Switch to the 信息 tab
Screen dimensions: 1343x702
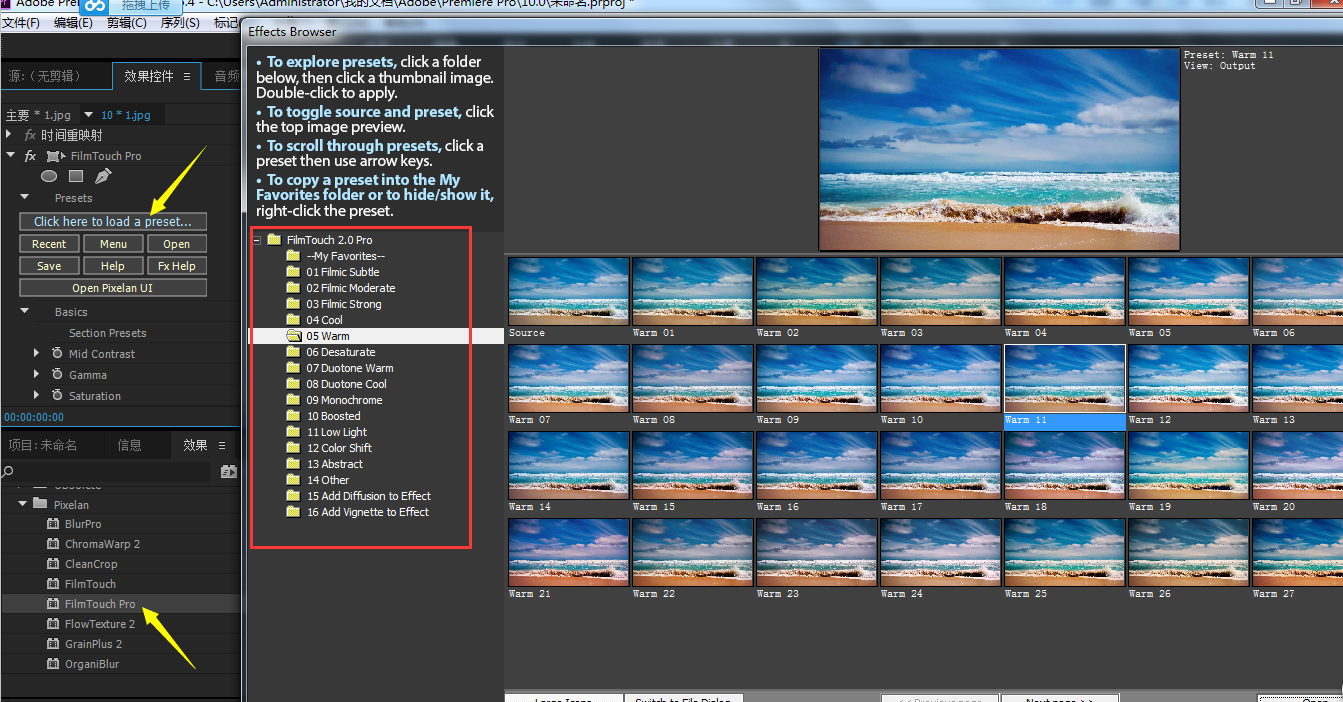click(129, 445)
